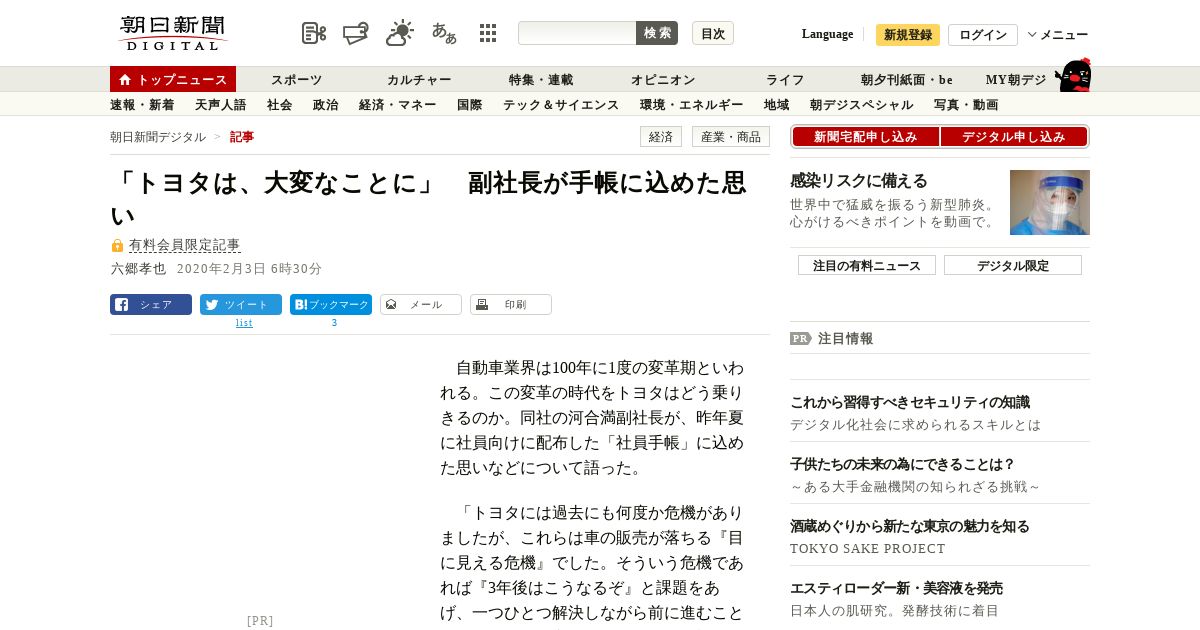
Task: Switch to デジタル限定 tab
Action: coord(1013,265)
